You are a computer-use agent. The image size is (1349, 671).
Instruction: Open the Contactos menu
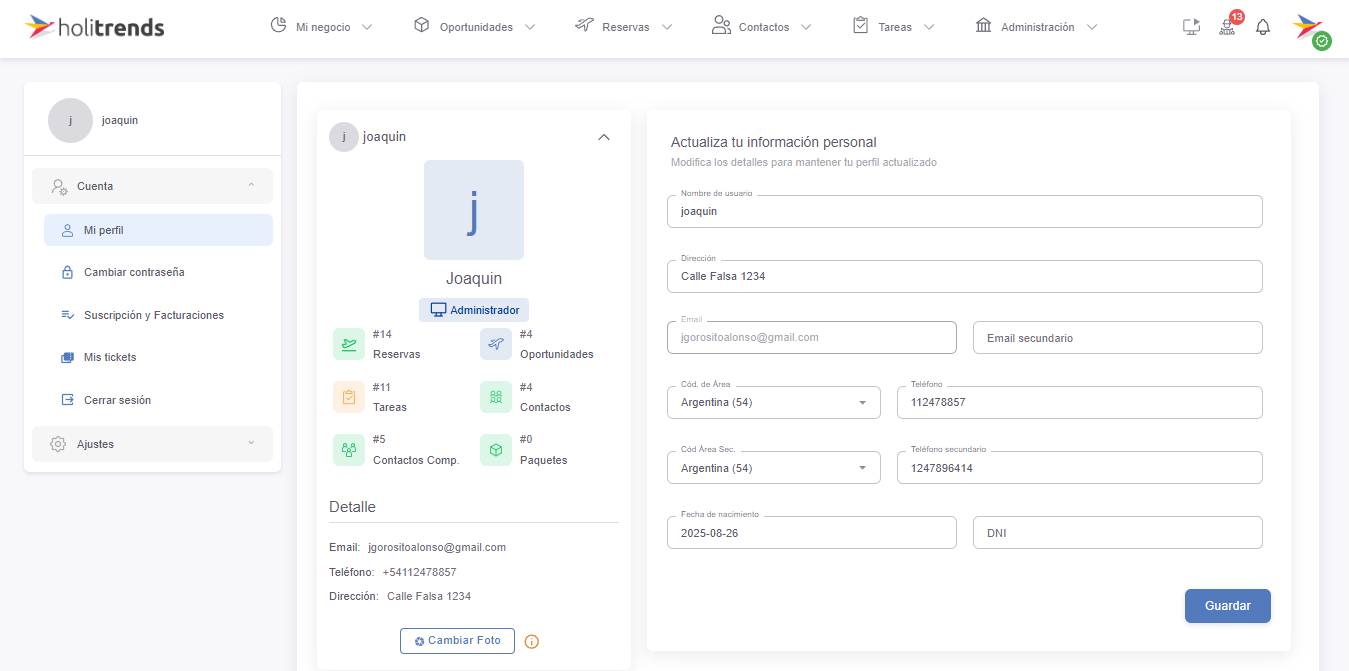[x=762, y=27]
